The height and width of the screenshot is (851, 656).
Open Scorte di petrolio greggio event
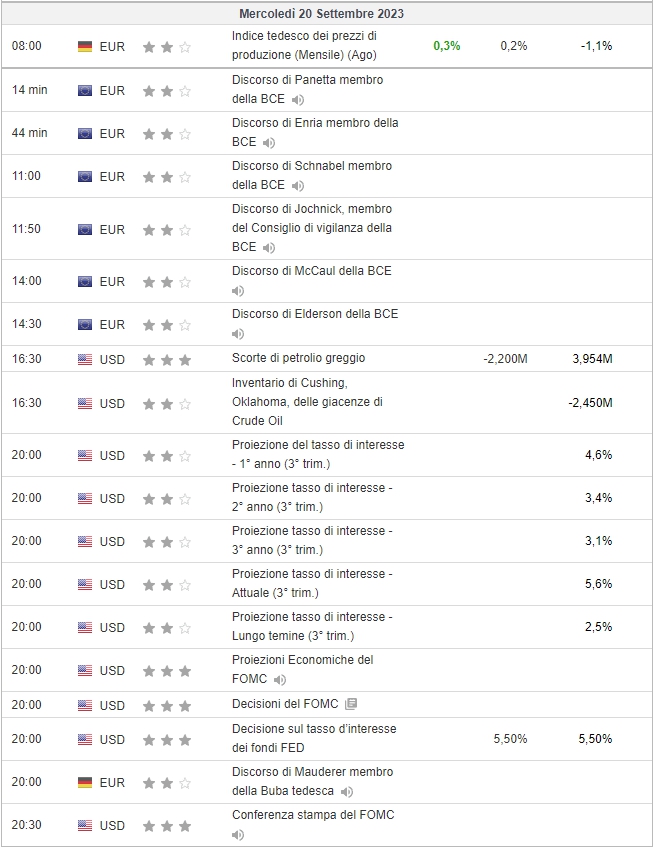pos(298,358)
